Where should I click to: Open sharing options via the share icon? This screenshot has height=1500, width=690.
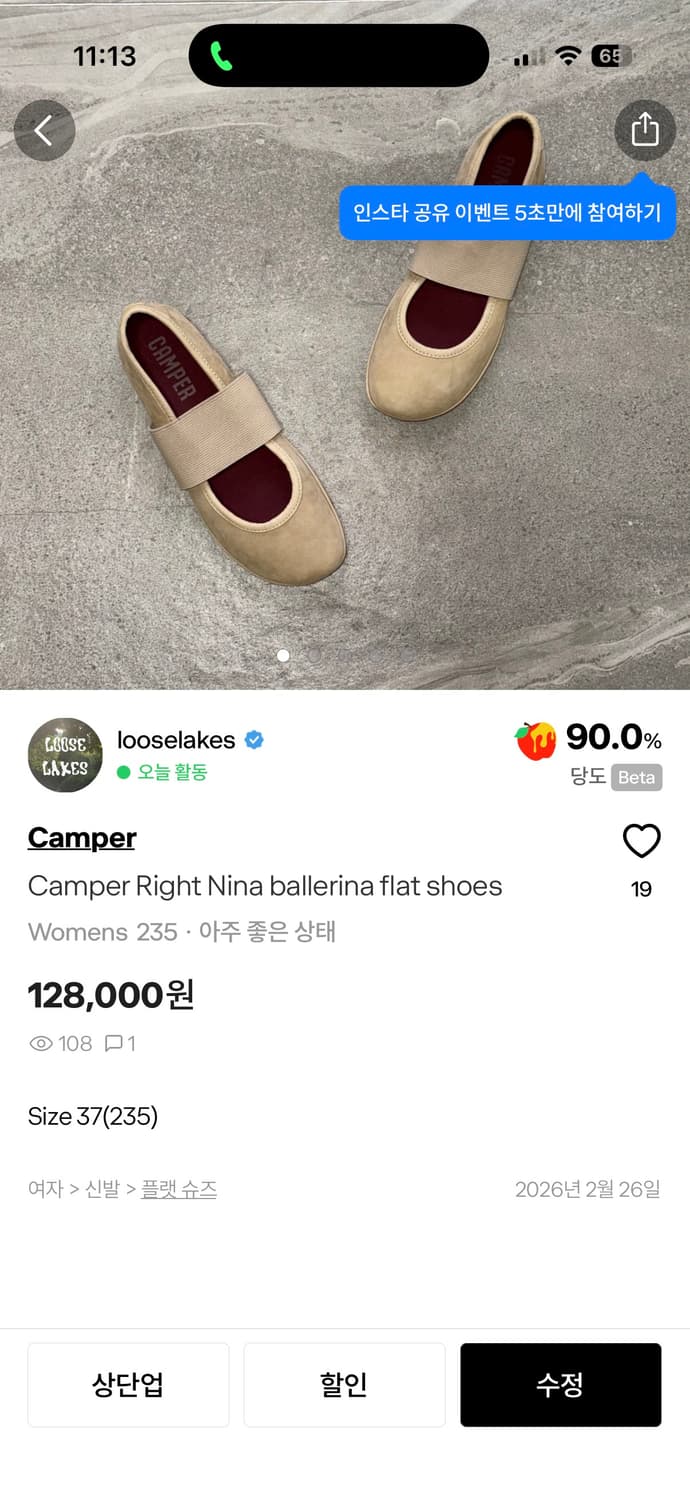coord(645,130)
